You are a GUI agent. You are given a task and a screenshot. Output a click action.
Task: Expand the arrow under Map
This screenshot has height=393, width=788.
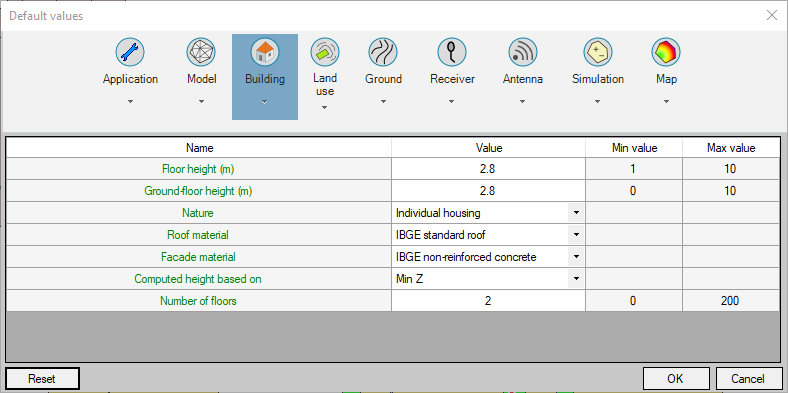tap(666, 102)
